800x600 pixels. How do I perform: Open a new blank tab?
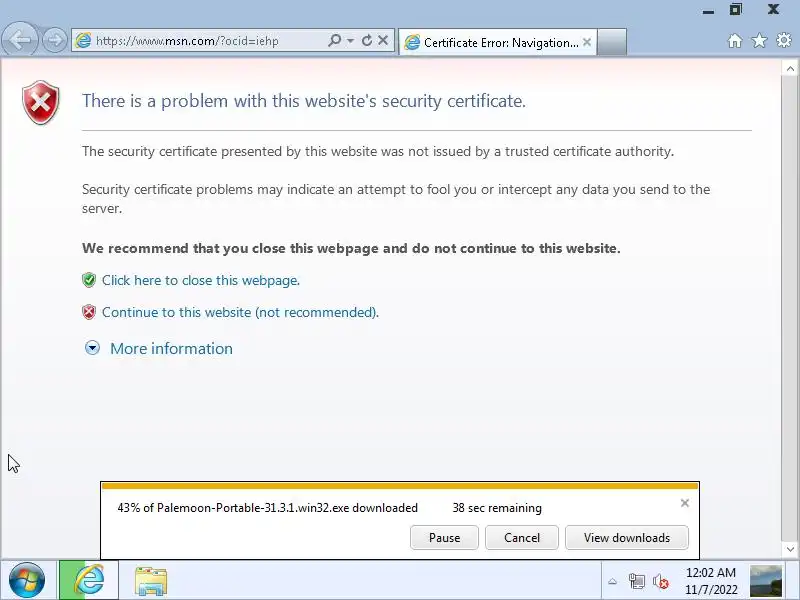coord(612,42)
